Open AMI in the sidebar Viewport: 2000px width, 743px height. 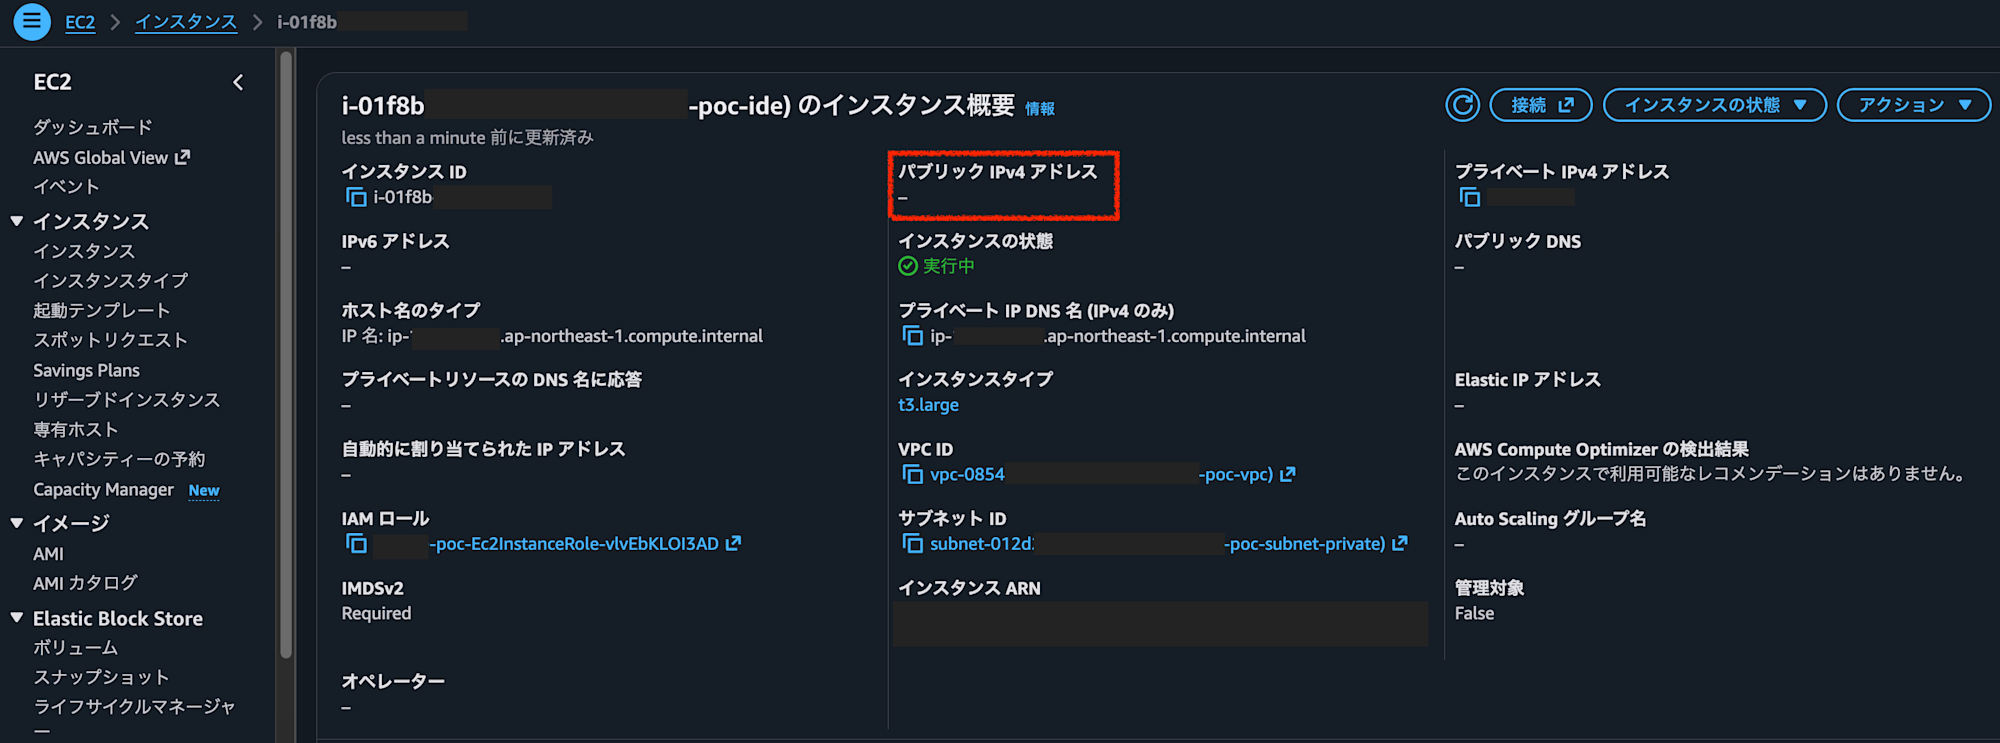(x=48, y=554)
